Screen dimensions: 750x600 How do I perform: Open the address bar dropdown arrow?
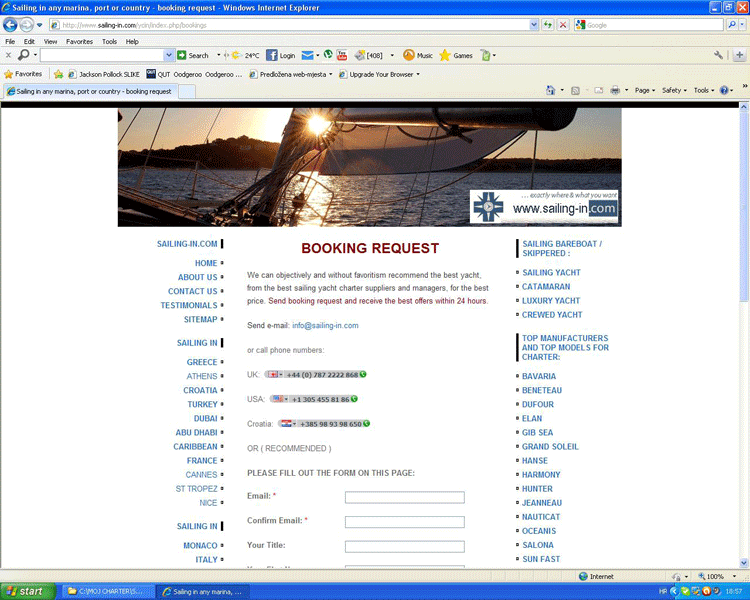click(534, 25)
